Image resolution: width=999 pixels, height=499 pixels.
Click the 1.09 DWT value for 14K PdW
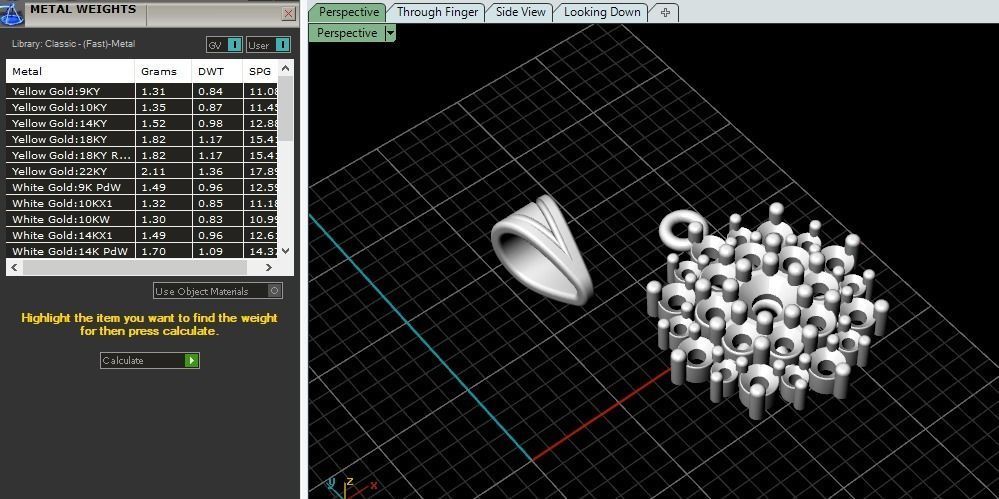(210, 251)
